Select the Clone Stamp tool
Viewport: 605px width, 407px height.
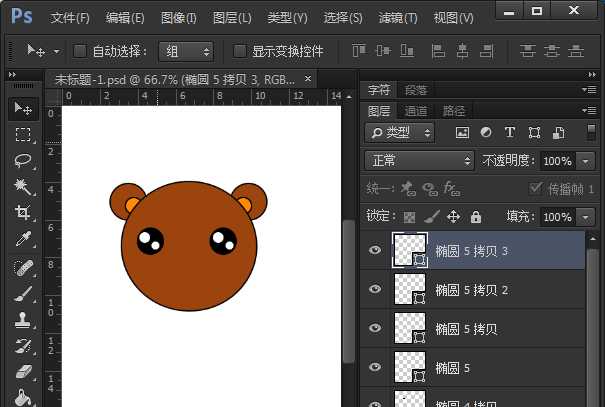[23, 320]
